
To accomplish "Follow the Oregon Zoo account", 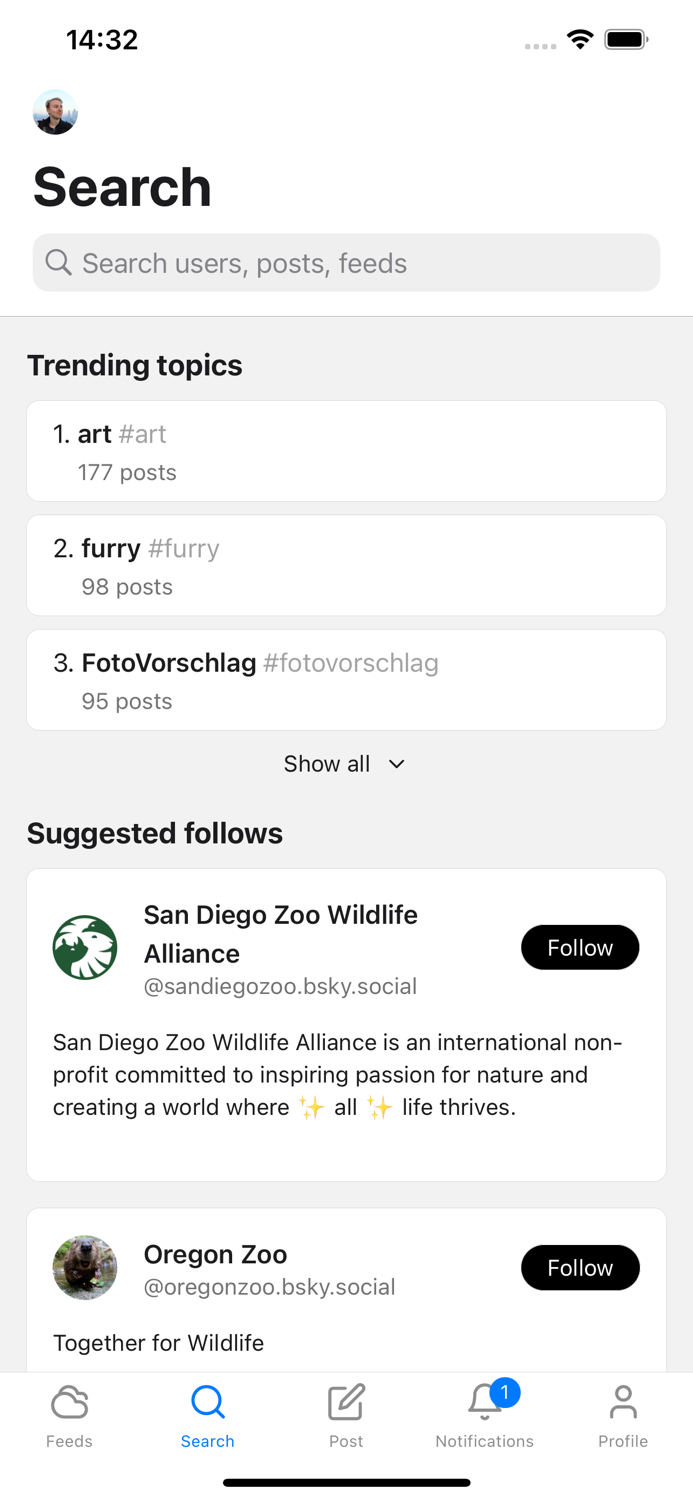I will [x=580, y=1268].
